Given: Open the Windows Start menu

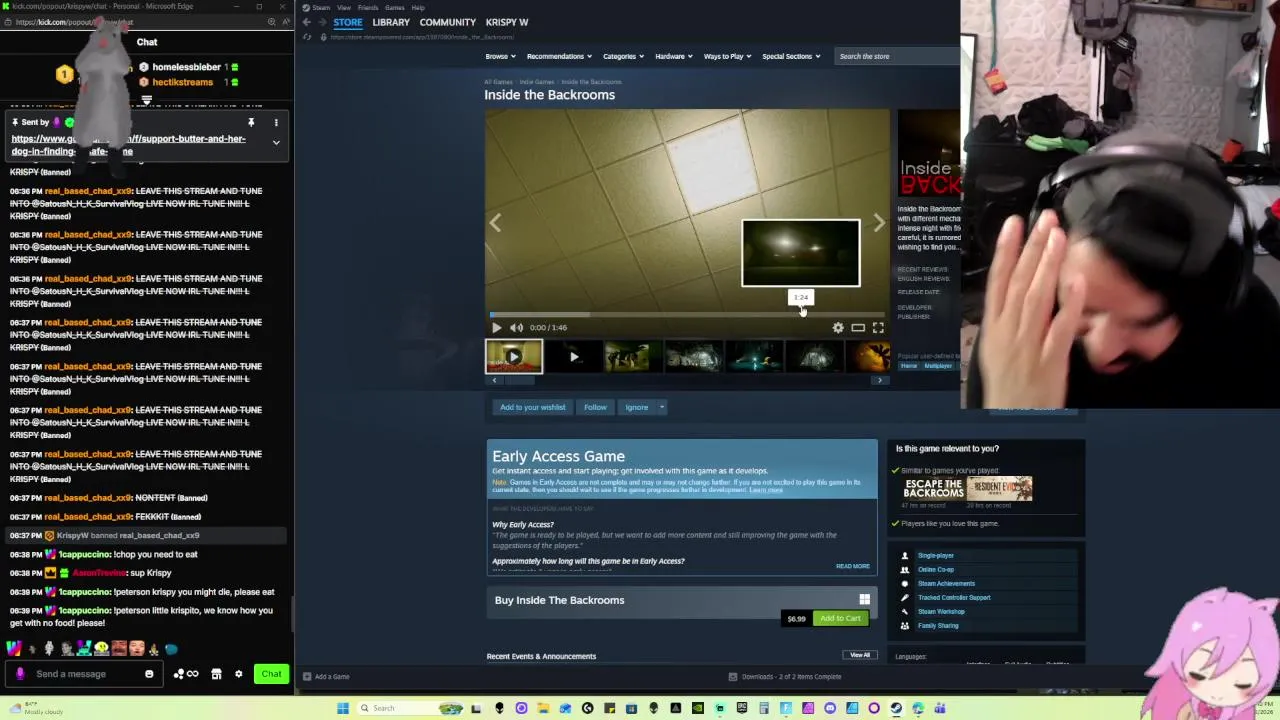Looking at the screenshot, I should point(343,708).
